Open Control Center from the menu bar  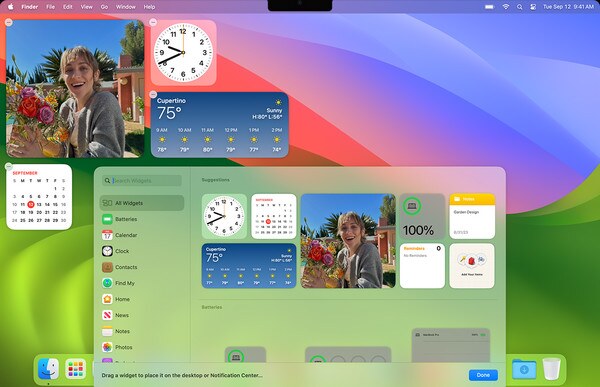pyautogui.click(x=533, y=7)
